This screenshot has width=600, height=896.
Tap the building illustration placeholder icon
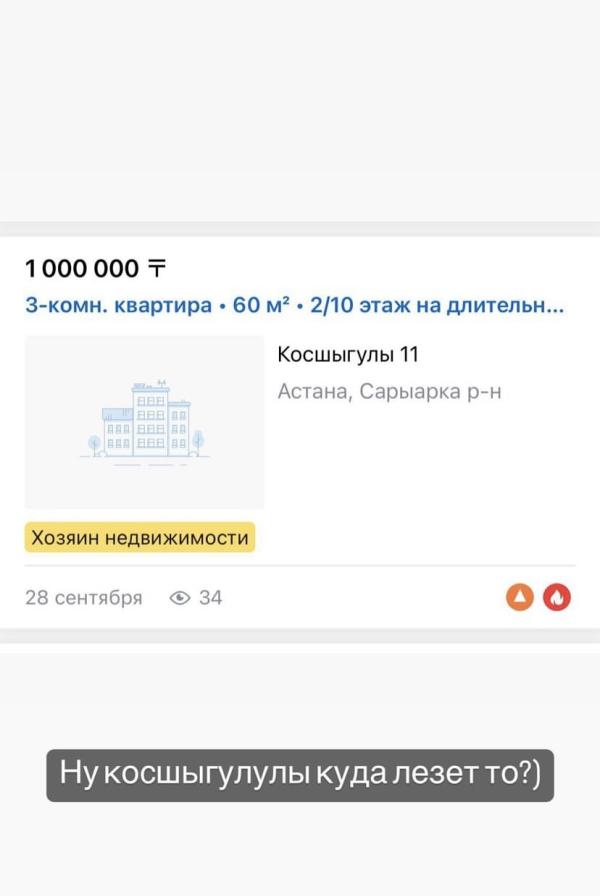(x=147, y=420)
